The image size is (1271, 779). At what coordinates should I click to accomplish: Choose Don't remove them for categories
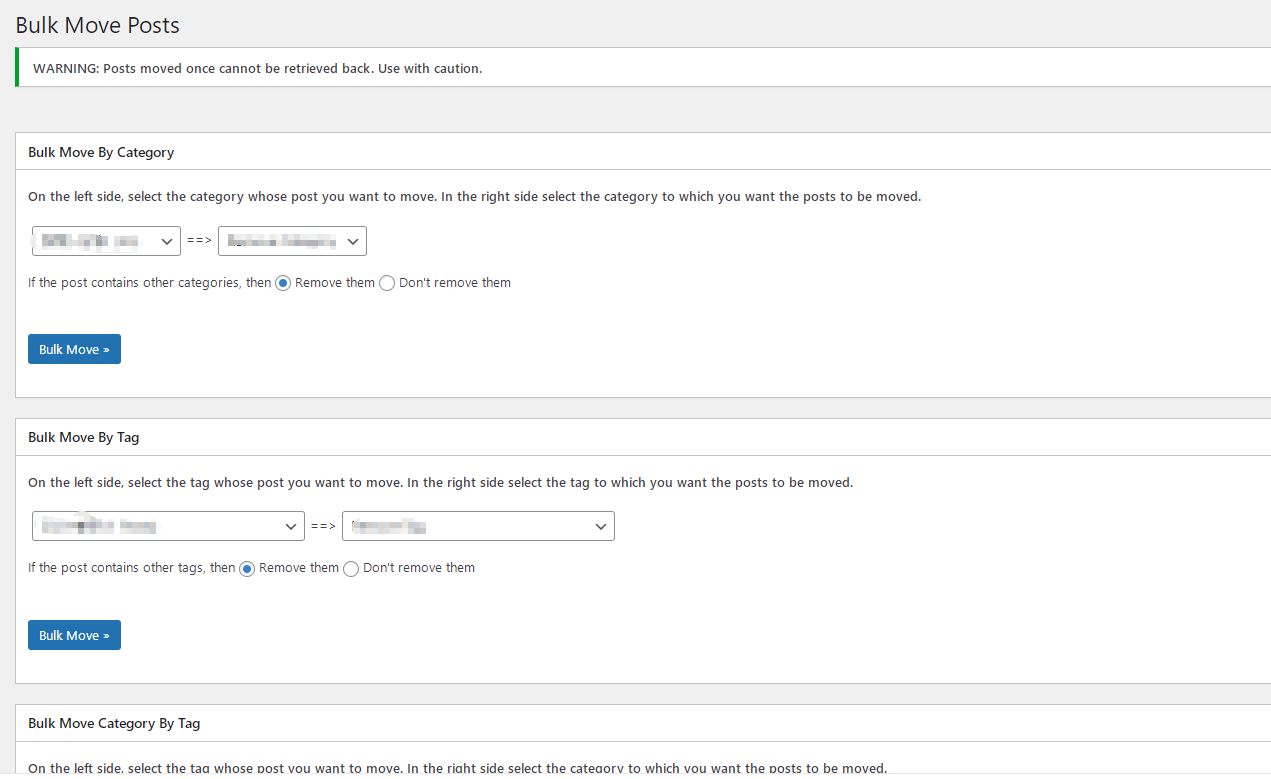387,283
